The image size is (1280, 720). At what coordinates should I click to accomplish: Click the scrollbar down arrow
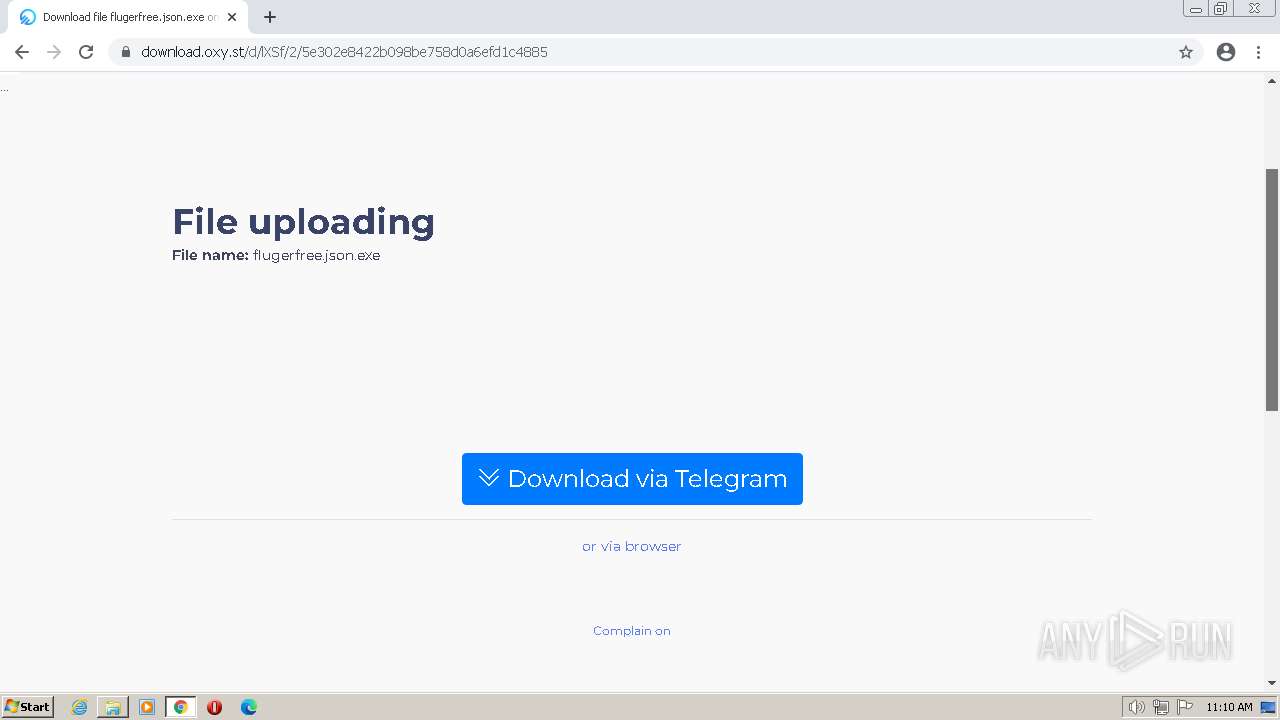click(x=1272, y=684)
